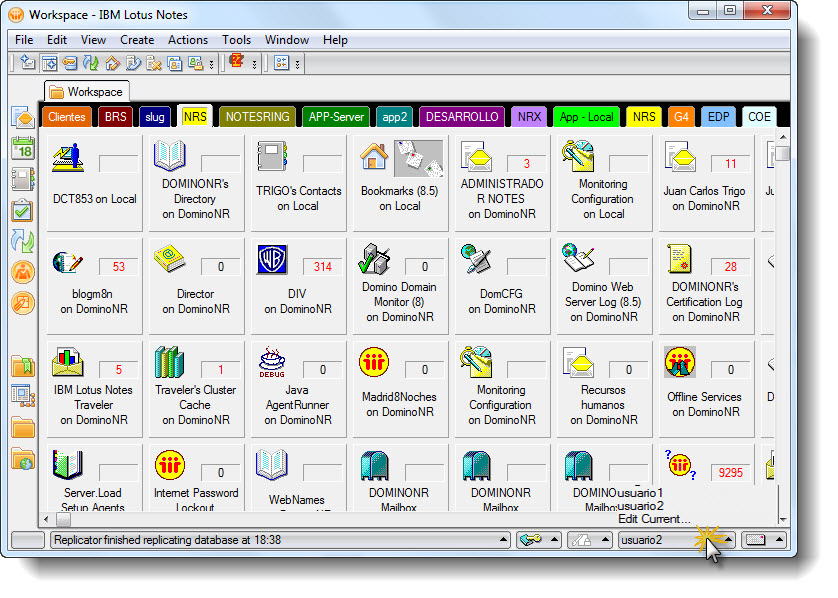
Task: Open the Domino Domain Monitor database
Action: pos(374,260)
